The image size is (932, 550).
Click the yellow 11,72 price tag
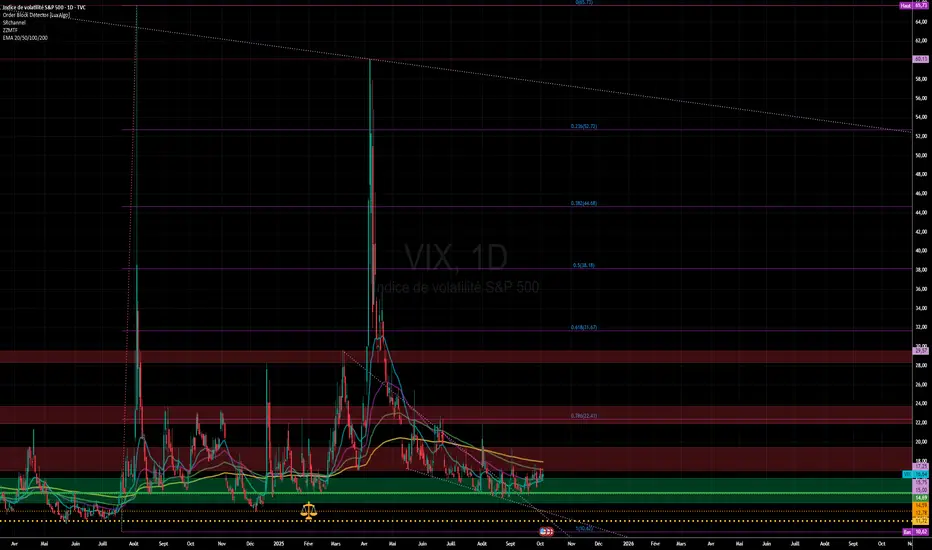921,521
